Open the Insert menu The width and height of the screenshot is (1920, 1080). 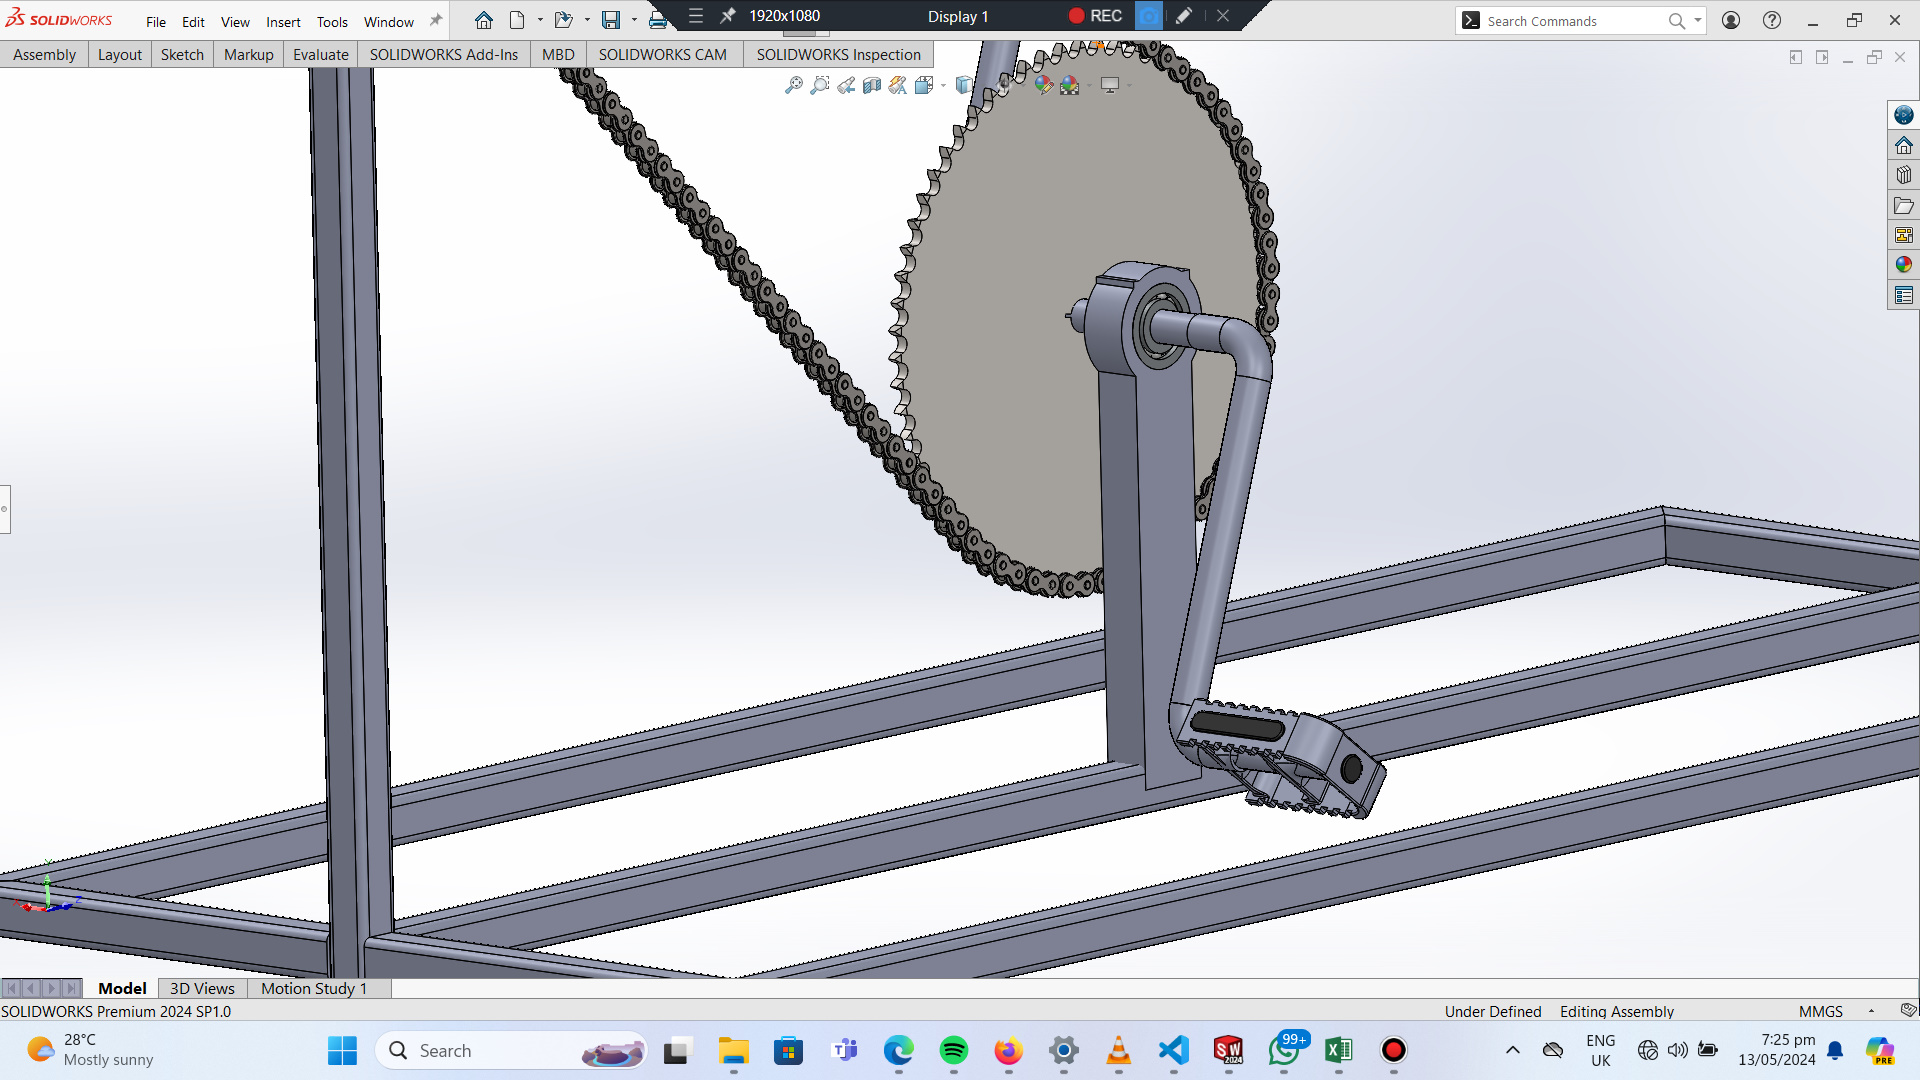click(283, 22)
